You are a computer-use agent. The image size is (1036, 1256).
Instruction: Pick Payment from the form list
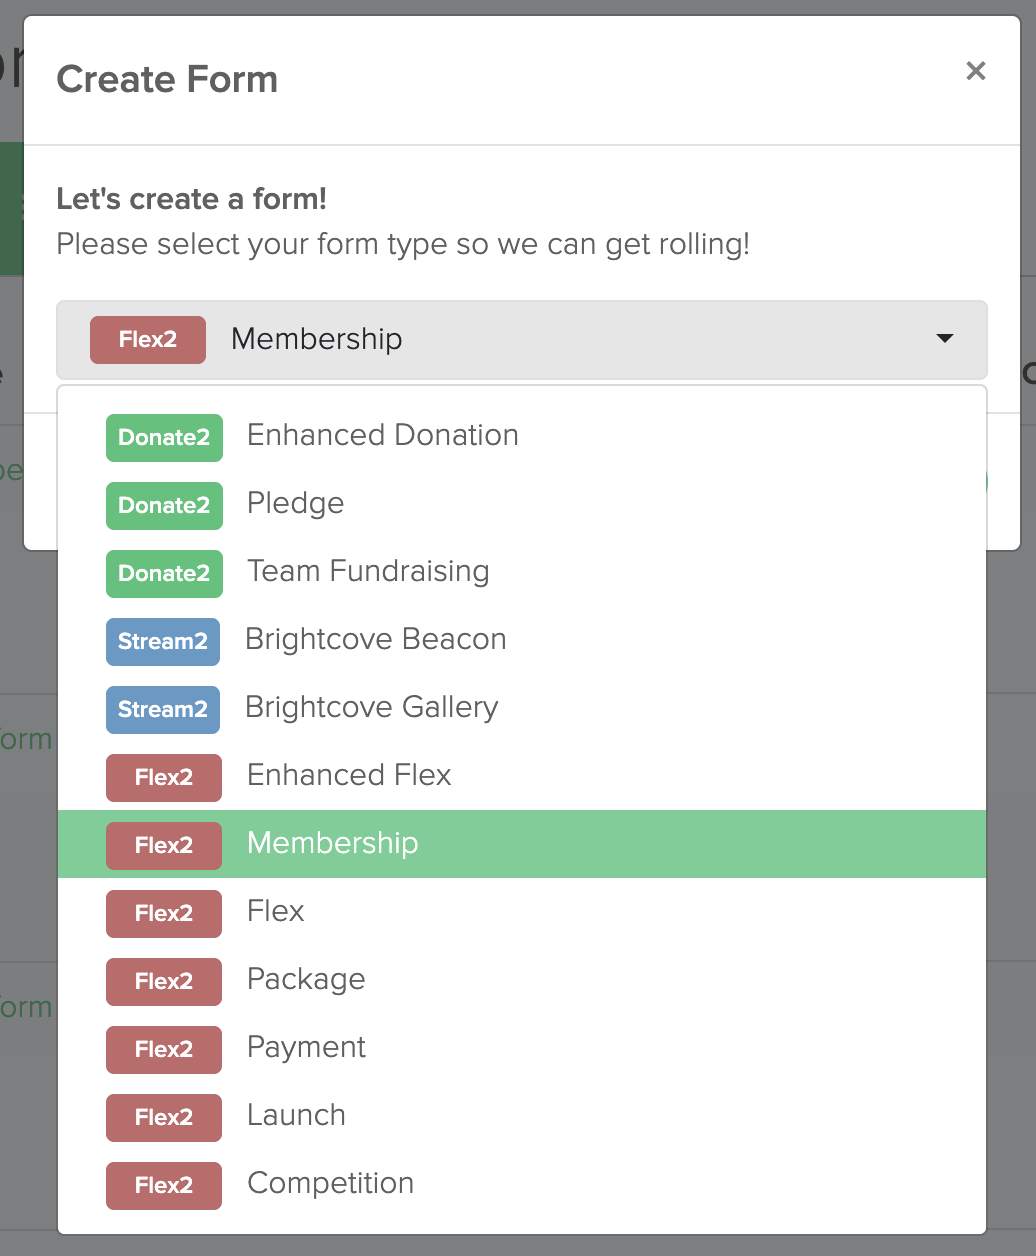coord(306,1048)
